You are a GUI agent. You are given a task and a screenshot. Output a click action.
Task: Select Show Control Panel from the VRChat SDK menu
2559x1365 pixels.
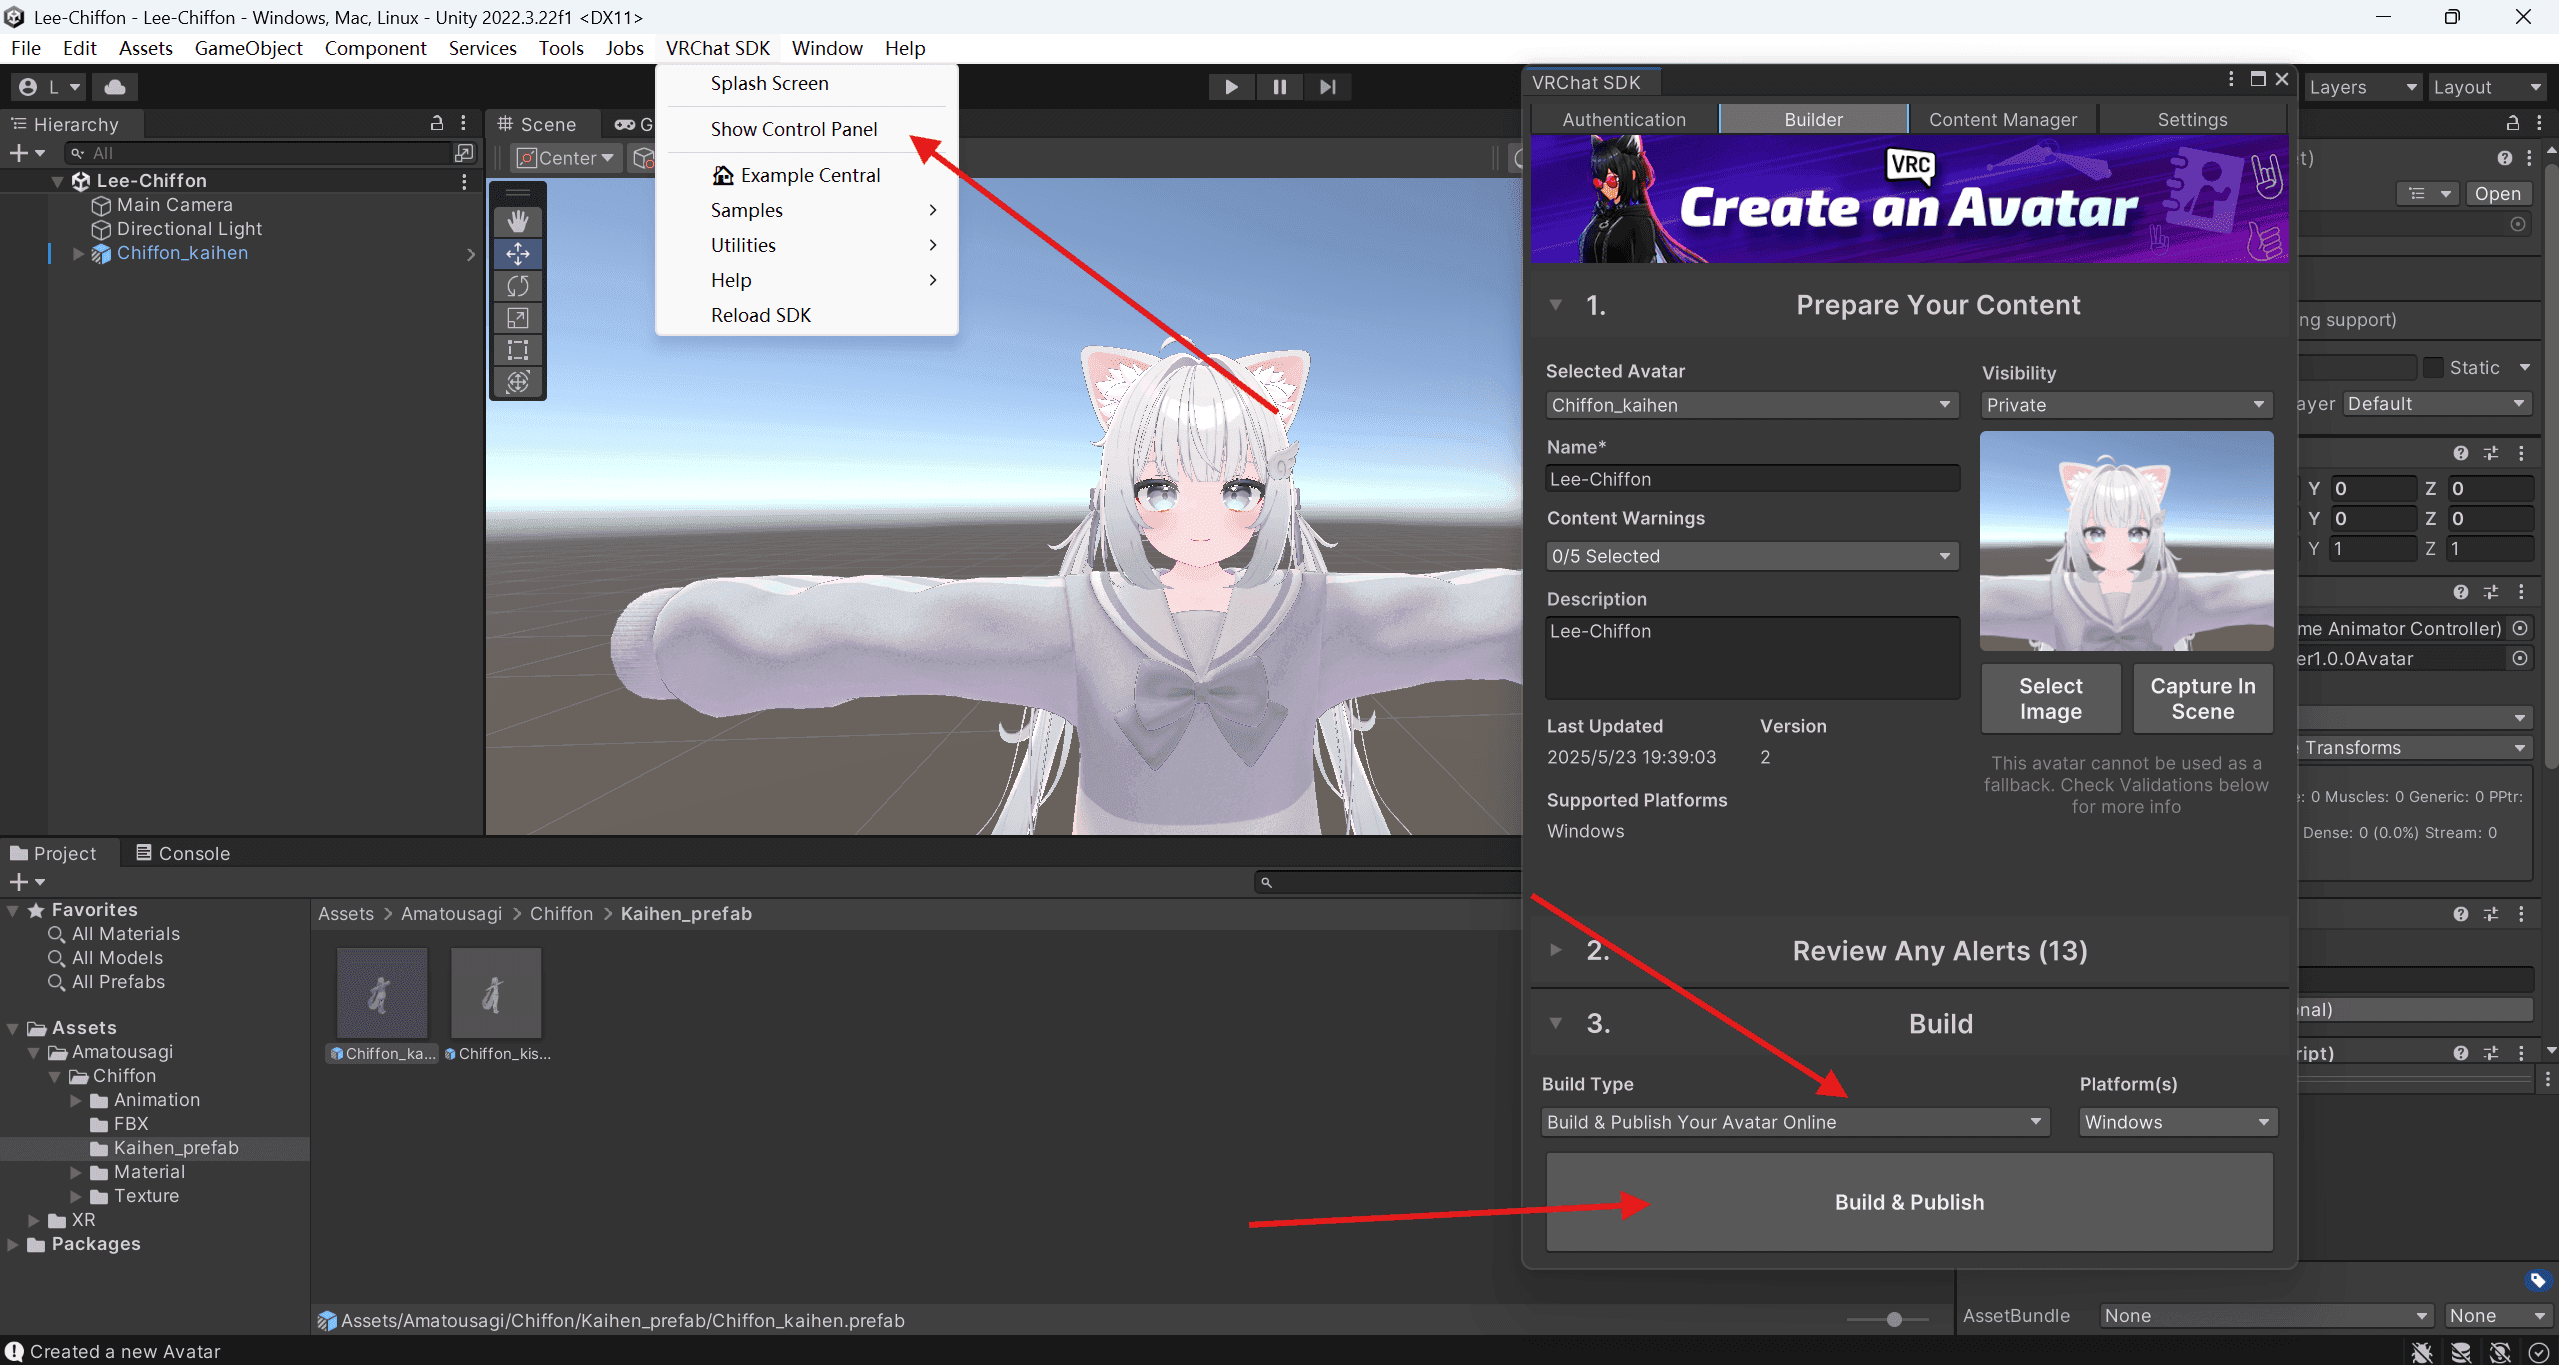click(793, 129)
